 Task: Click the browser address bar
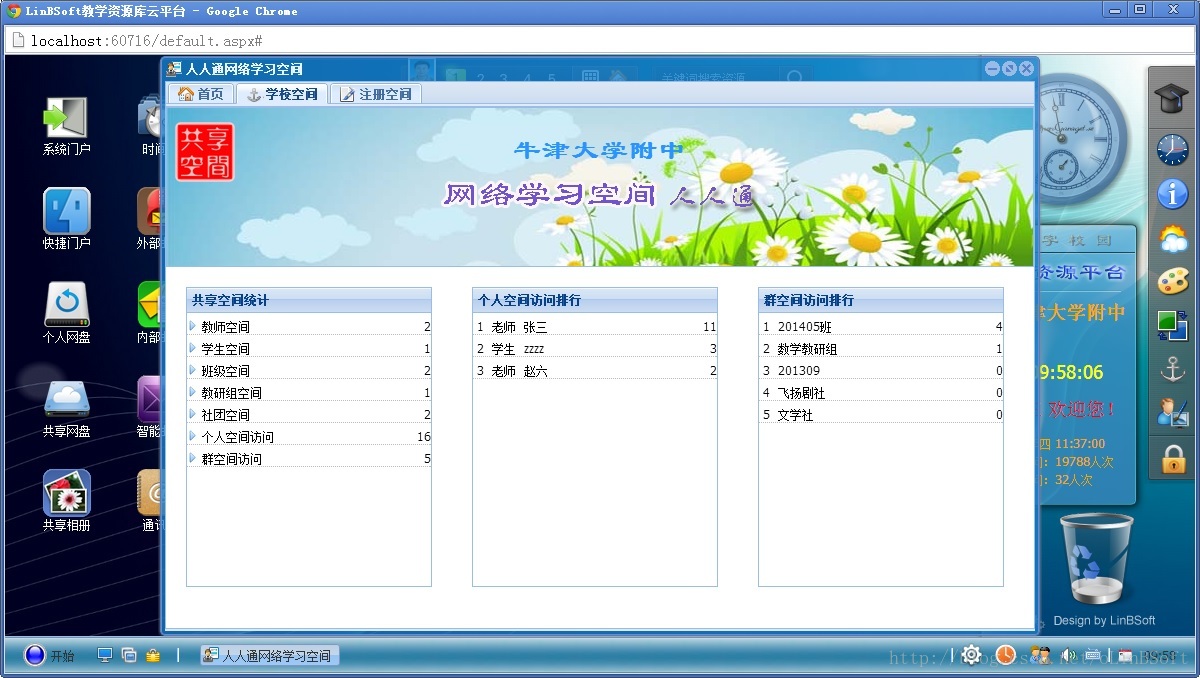coord(600,41)
